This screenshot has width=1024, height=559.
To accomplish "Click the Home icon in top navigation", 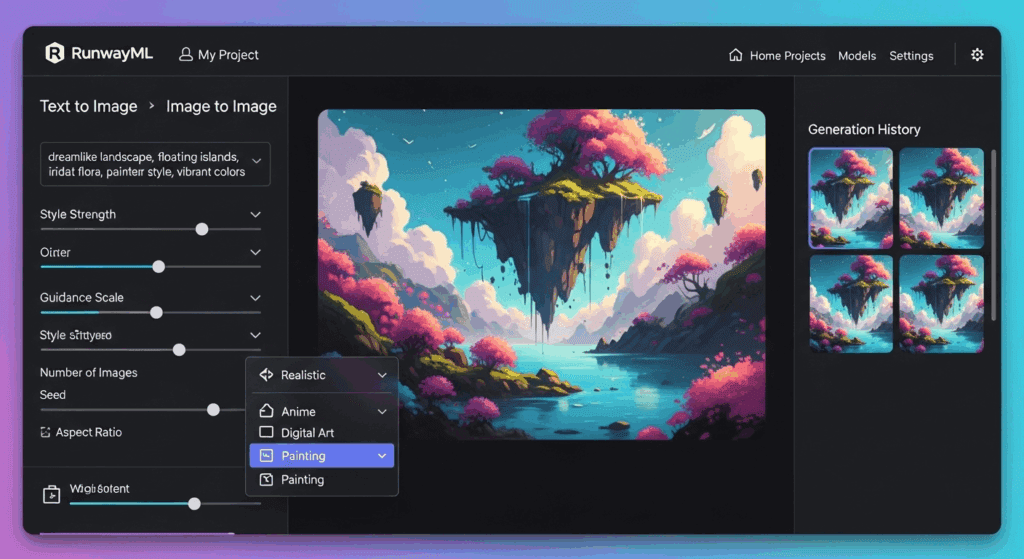I will (x=736, y=55).
